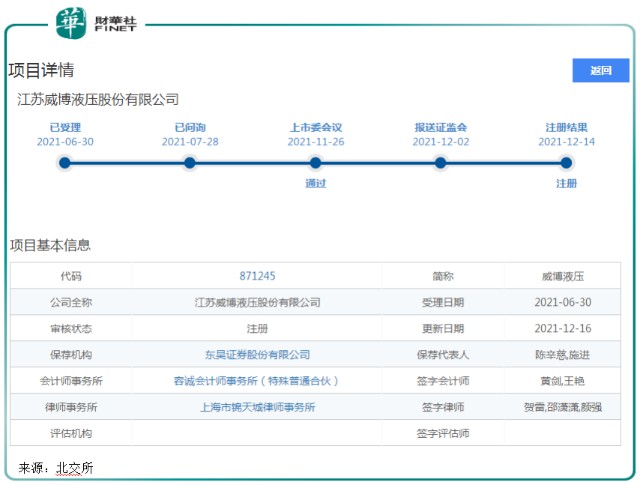The height and width of the screenshot is (485, 640).
Task: Select the 已受理 timeline dot
Action: tap(64, 163)
